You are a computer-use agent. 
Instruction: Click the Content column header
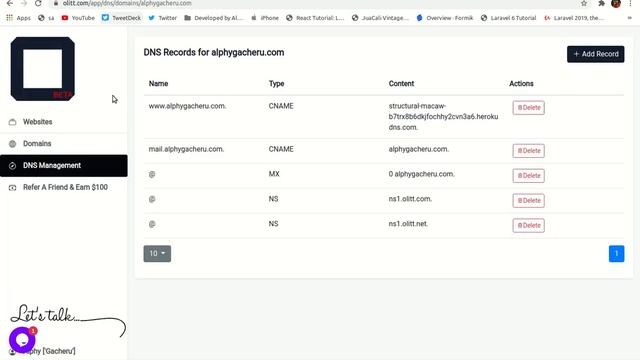[x=401, y=84]
